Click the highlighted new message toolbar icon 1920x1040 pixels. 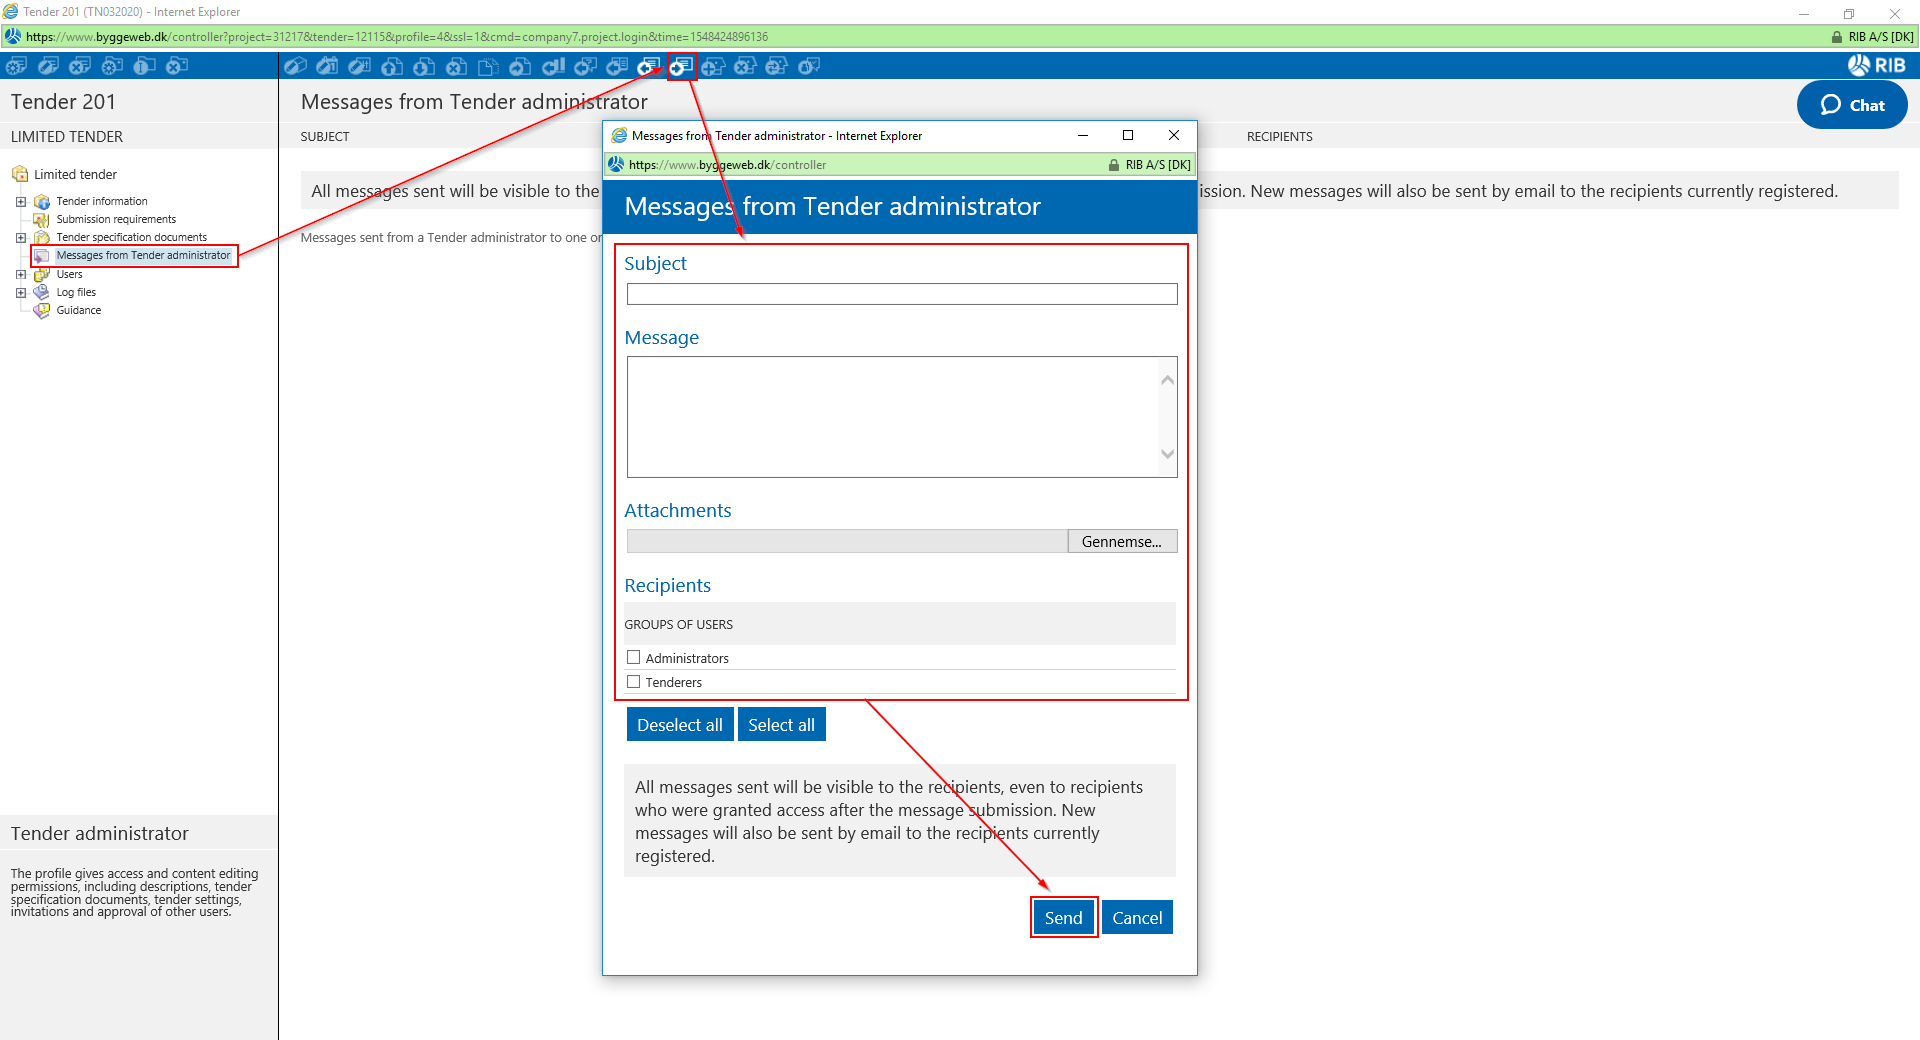coord(681,66)
